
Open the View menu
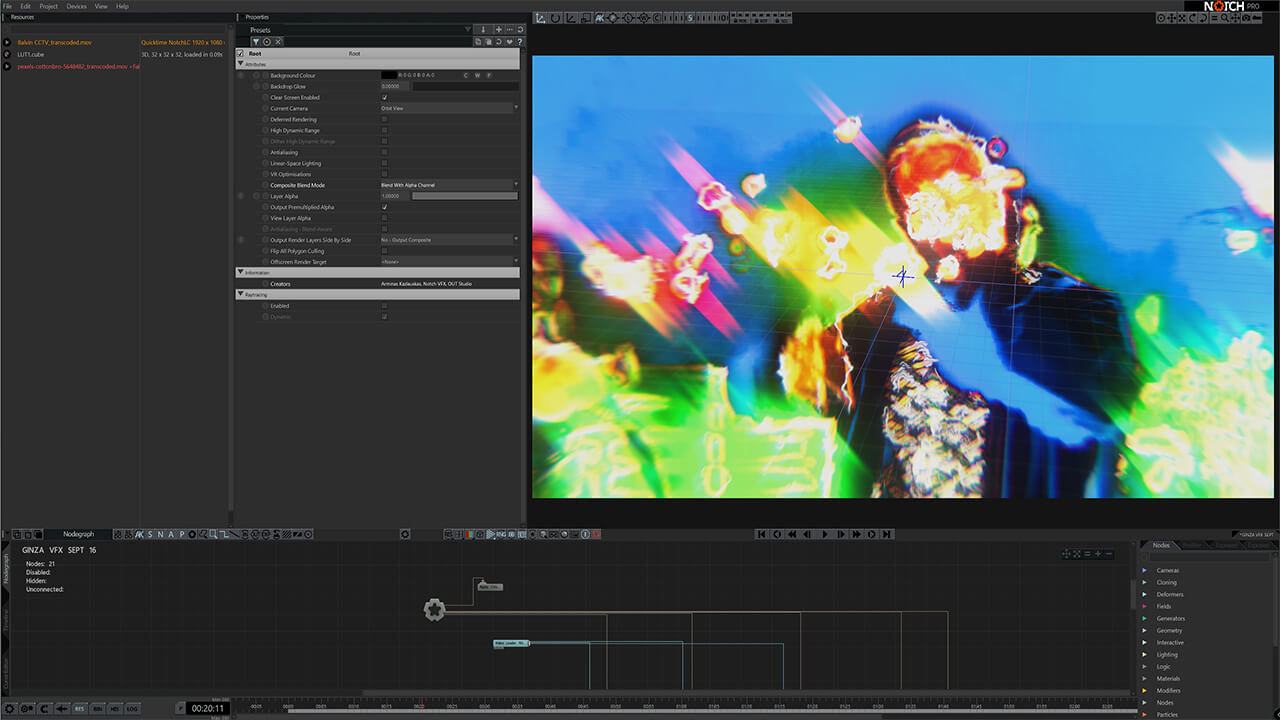[101, 6]
